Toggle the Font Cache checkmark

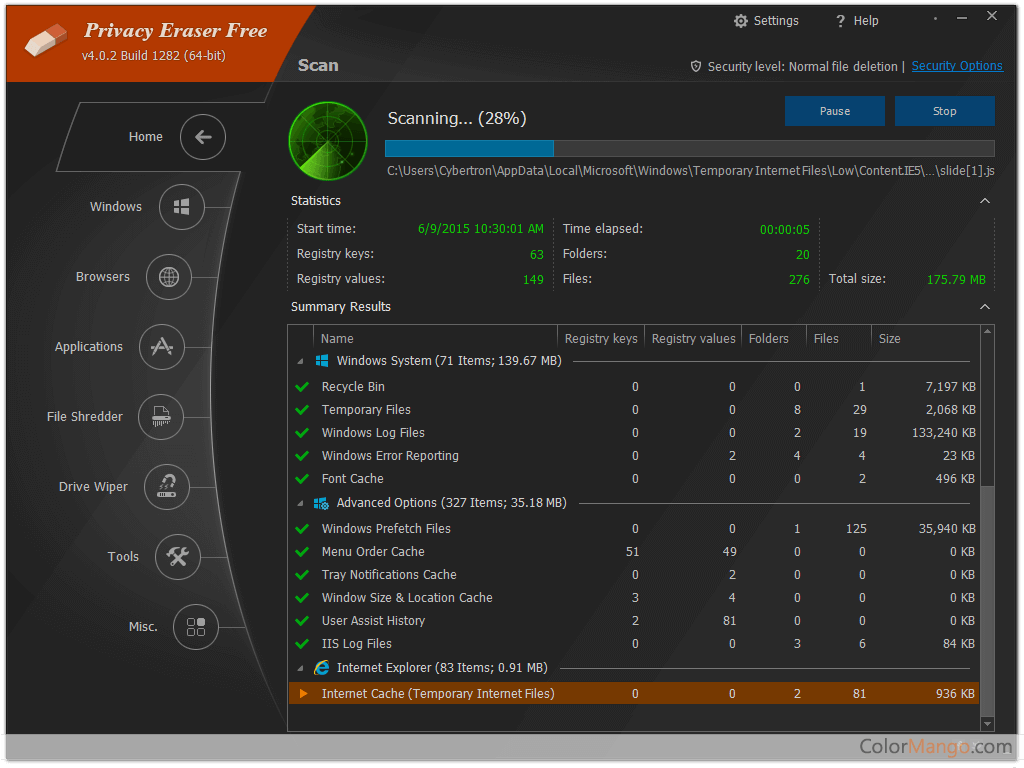[x=302, y=479]
